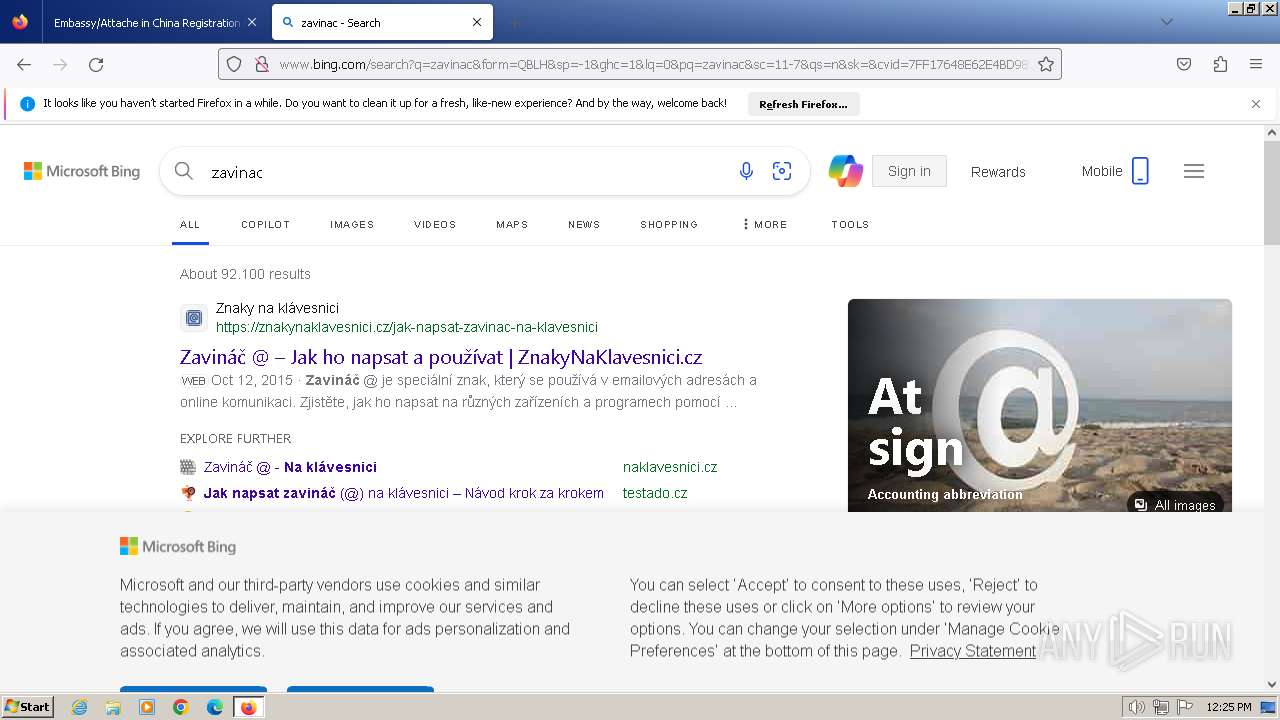Switch to the IMAGES tab
The width and height of the screenshot is (1280, 720).
(x=352, y=224)
